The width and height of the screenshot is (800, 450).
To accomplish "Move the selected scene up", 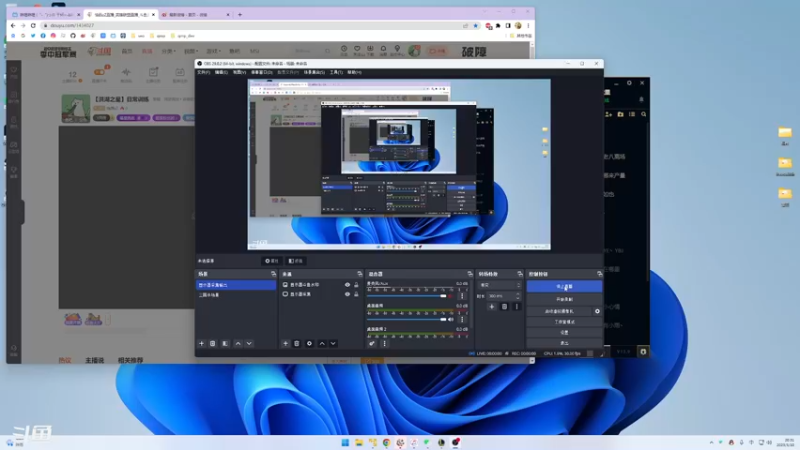I will [238, 343].
